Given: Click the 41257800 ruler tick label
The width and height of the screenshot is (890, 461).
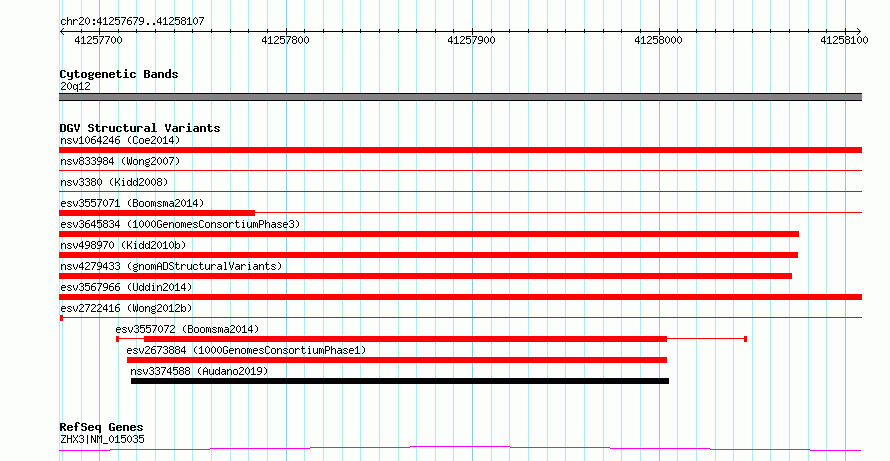Looking at the screenshot, I should (x=285, y=40).
